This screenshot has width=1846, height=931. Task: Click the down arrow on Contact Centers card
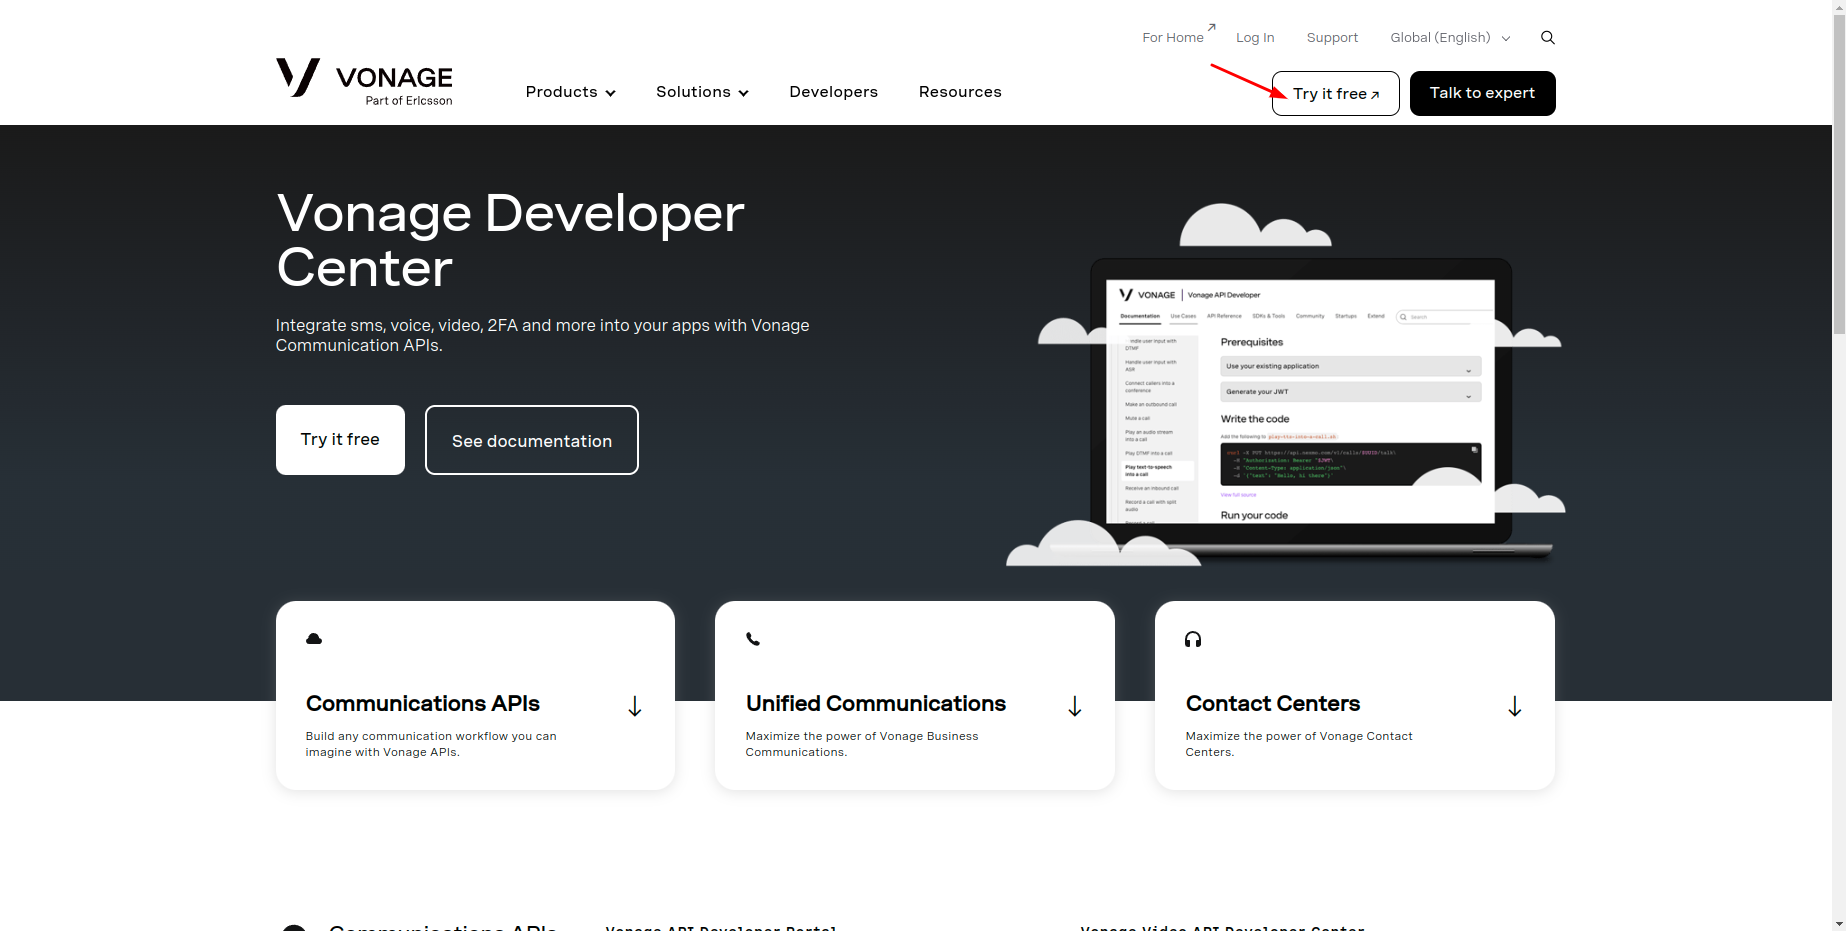[1515, 707]
